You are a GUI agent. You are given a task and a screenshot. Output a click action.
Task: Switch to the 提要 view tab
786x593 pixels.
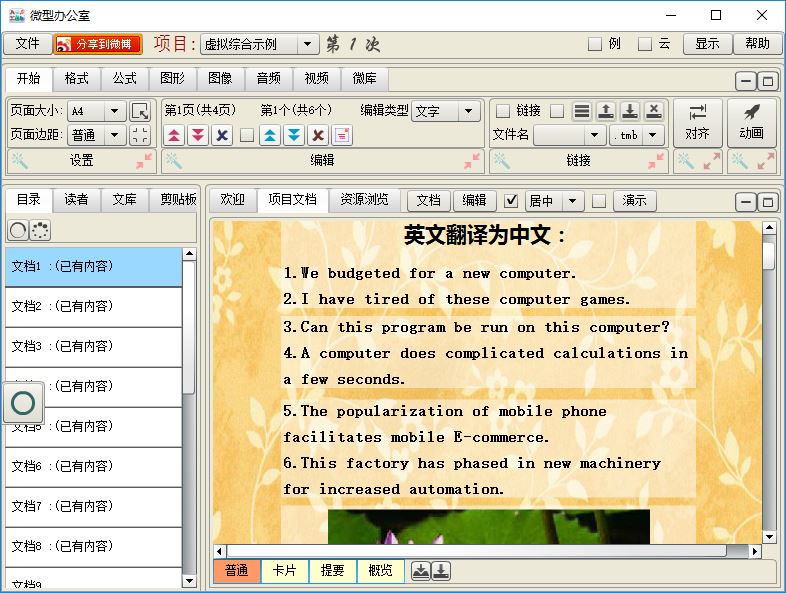click(x=332, y=571)
